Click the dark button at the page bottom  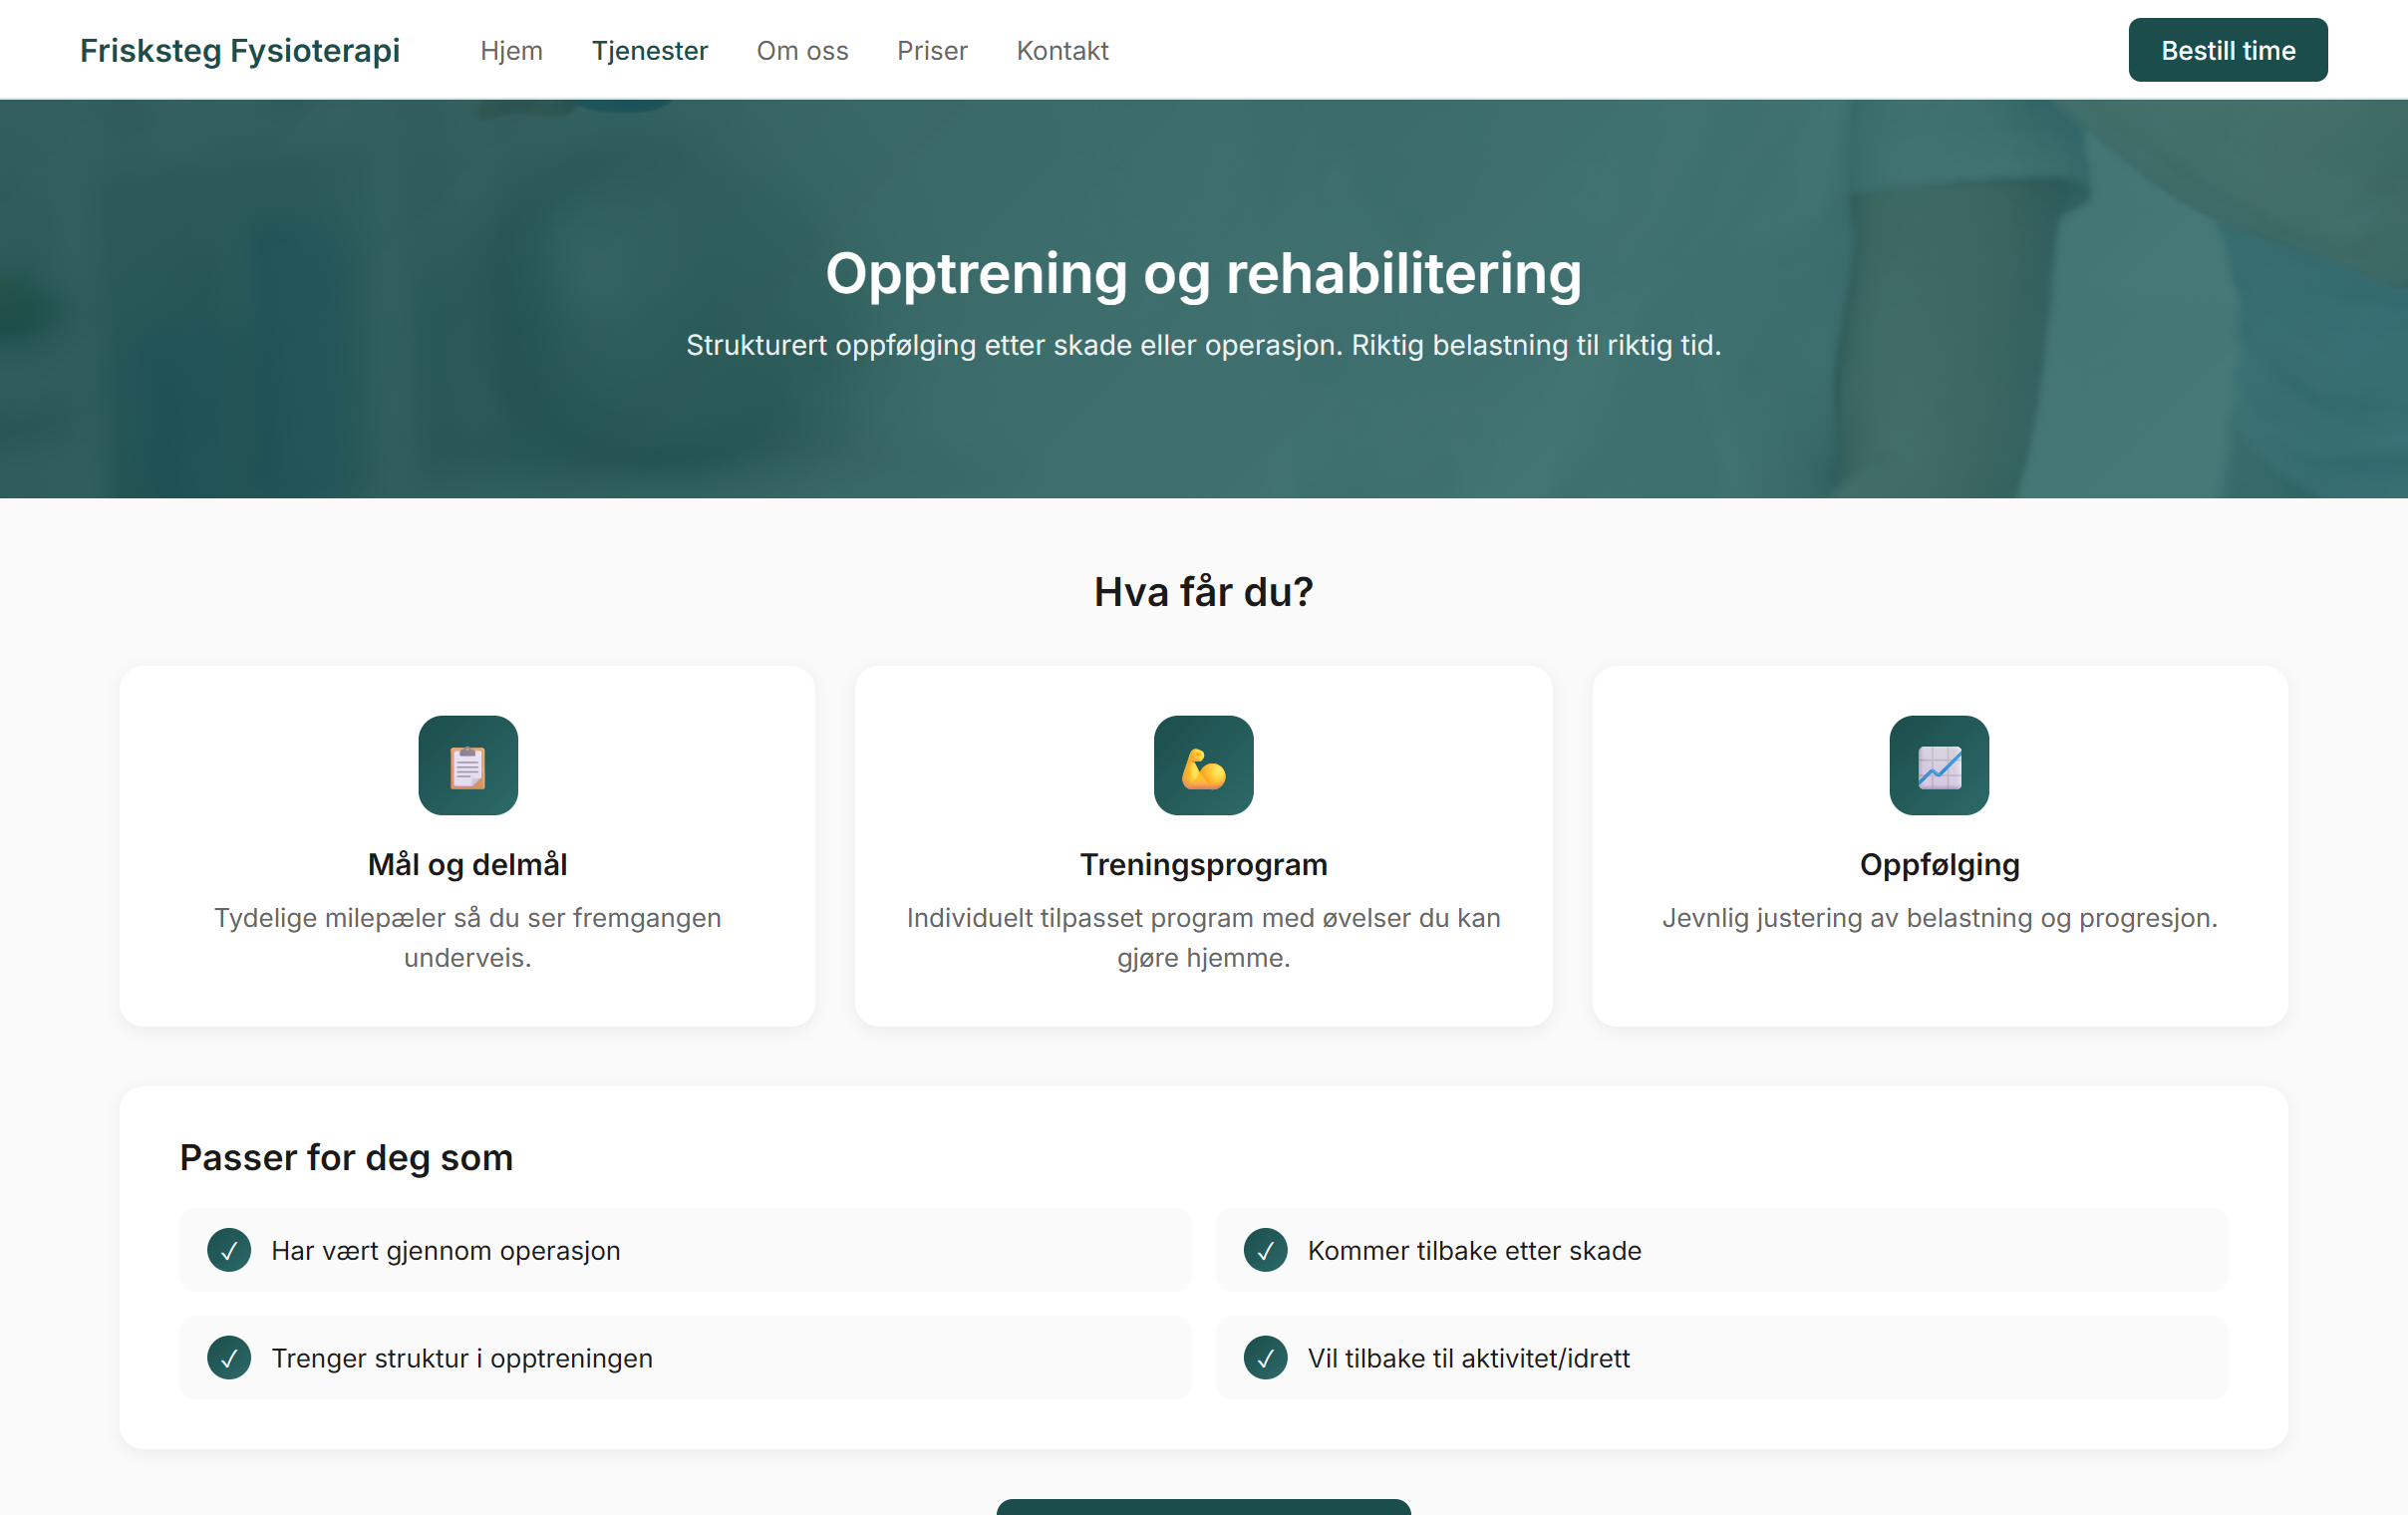click(1203, 1508)
